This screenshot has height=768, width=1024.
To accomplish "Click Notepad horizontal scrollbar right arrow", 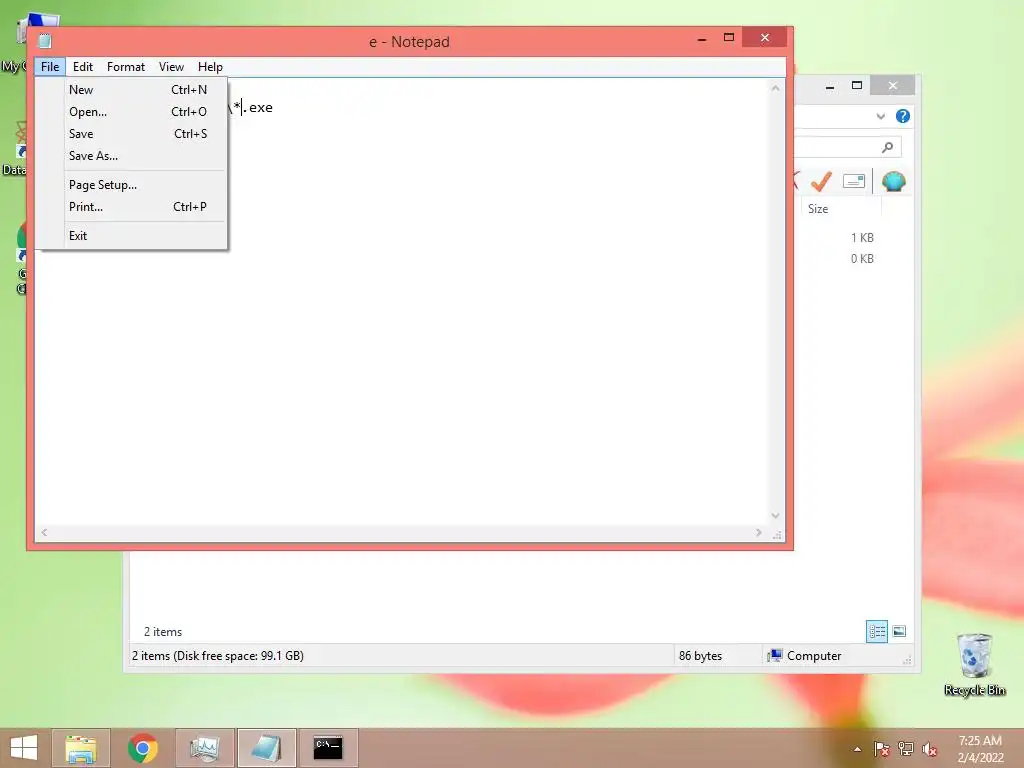I will 758,533.
